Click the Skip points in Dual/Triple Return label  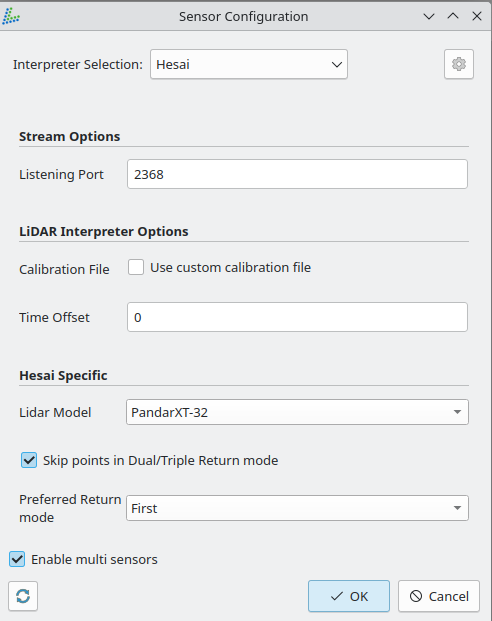[x=160, y=461]
